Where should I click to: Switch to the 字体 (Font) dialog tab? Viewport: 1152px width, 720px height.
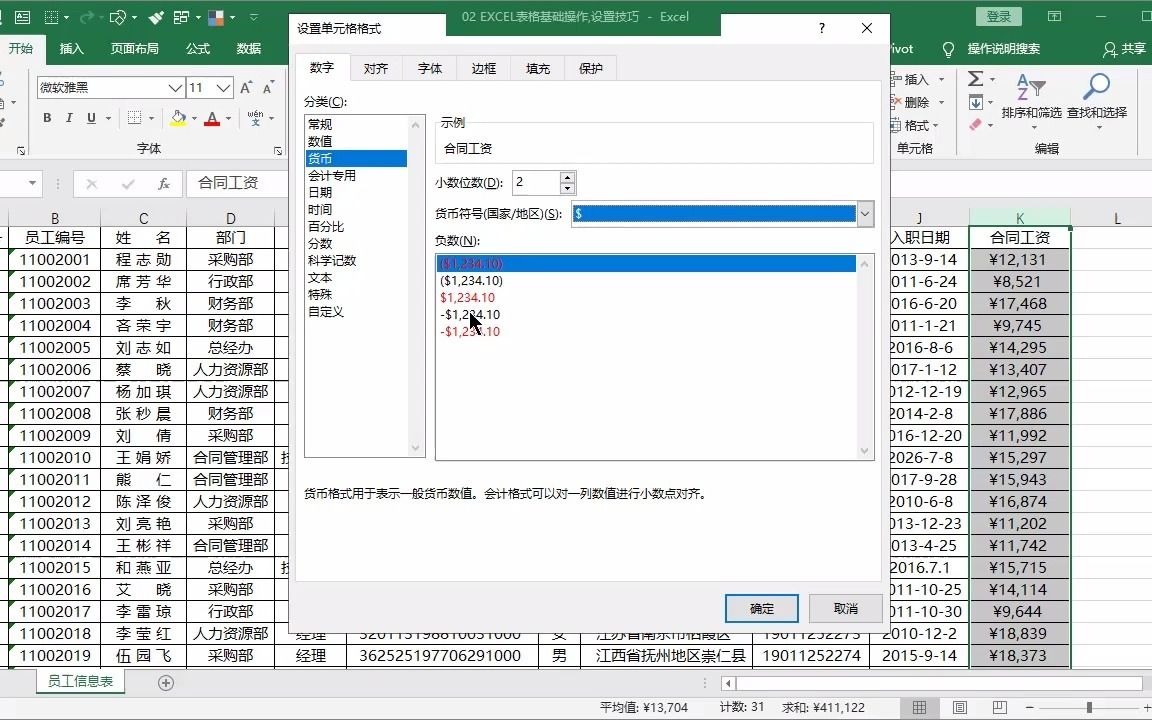(430, 68)
